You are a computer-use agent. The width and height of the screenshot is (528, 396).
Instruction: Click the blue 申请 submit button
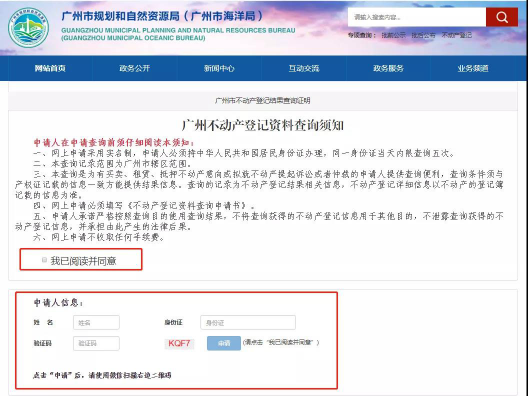pos(224,343)
